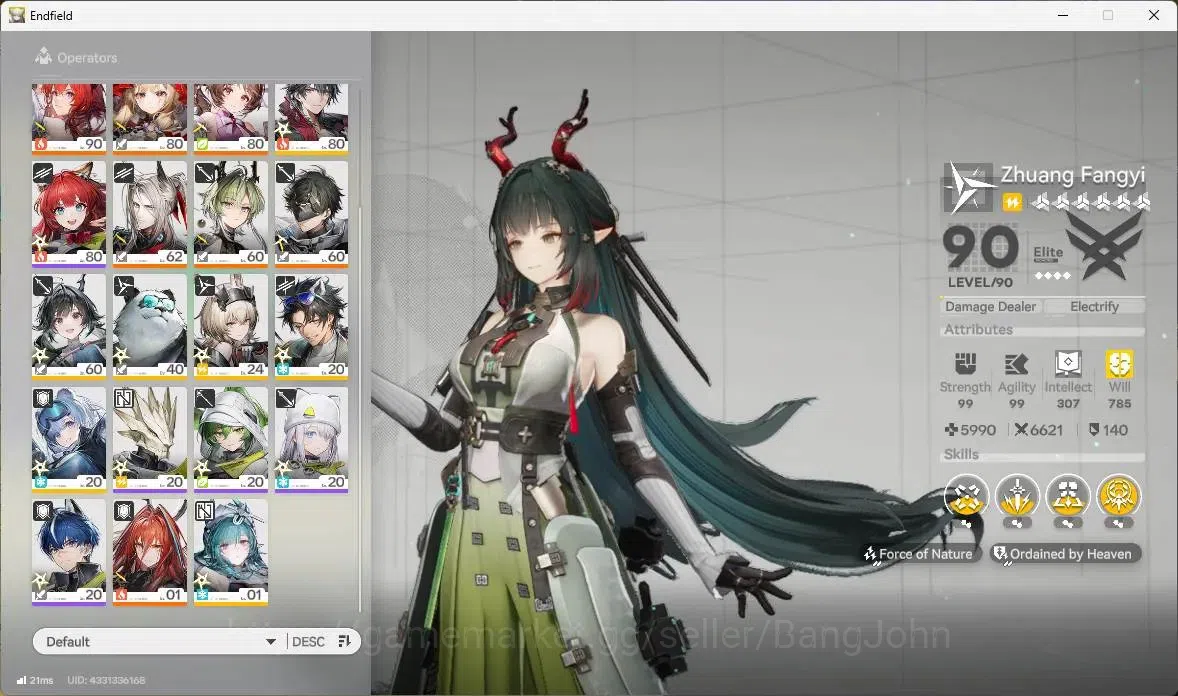
Task: Click the Damage Dealer role tag
Action: click(990, 307)
